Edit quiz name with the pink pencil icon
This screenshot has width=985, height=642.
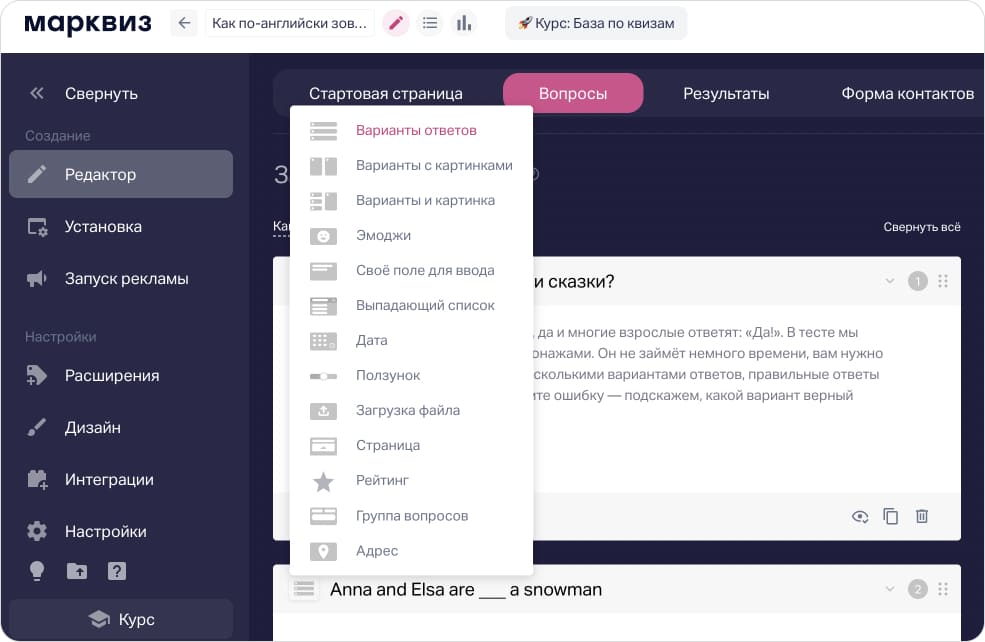395,22
